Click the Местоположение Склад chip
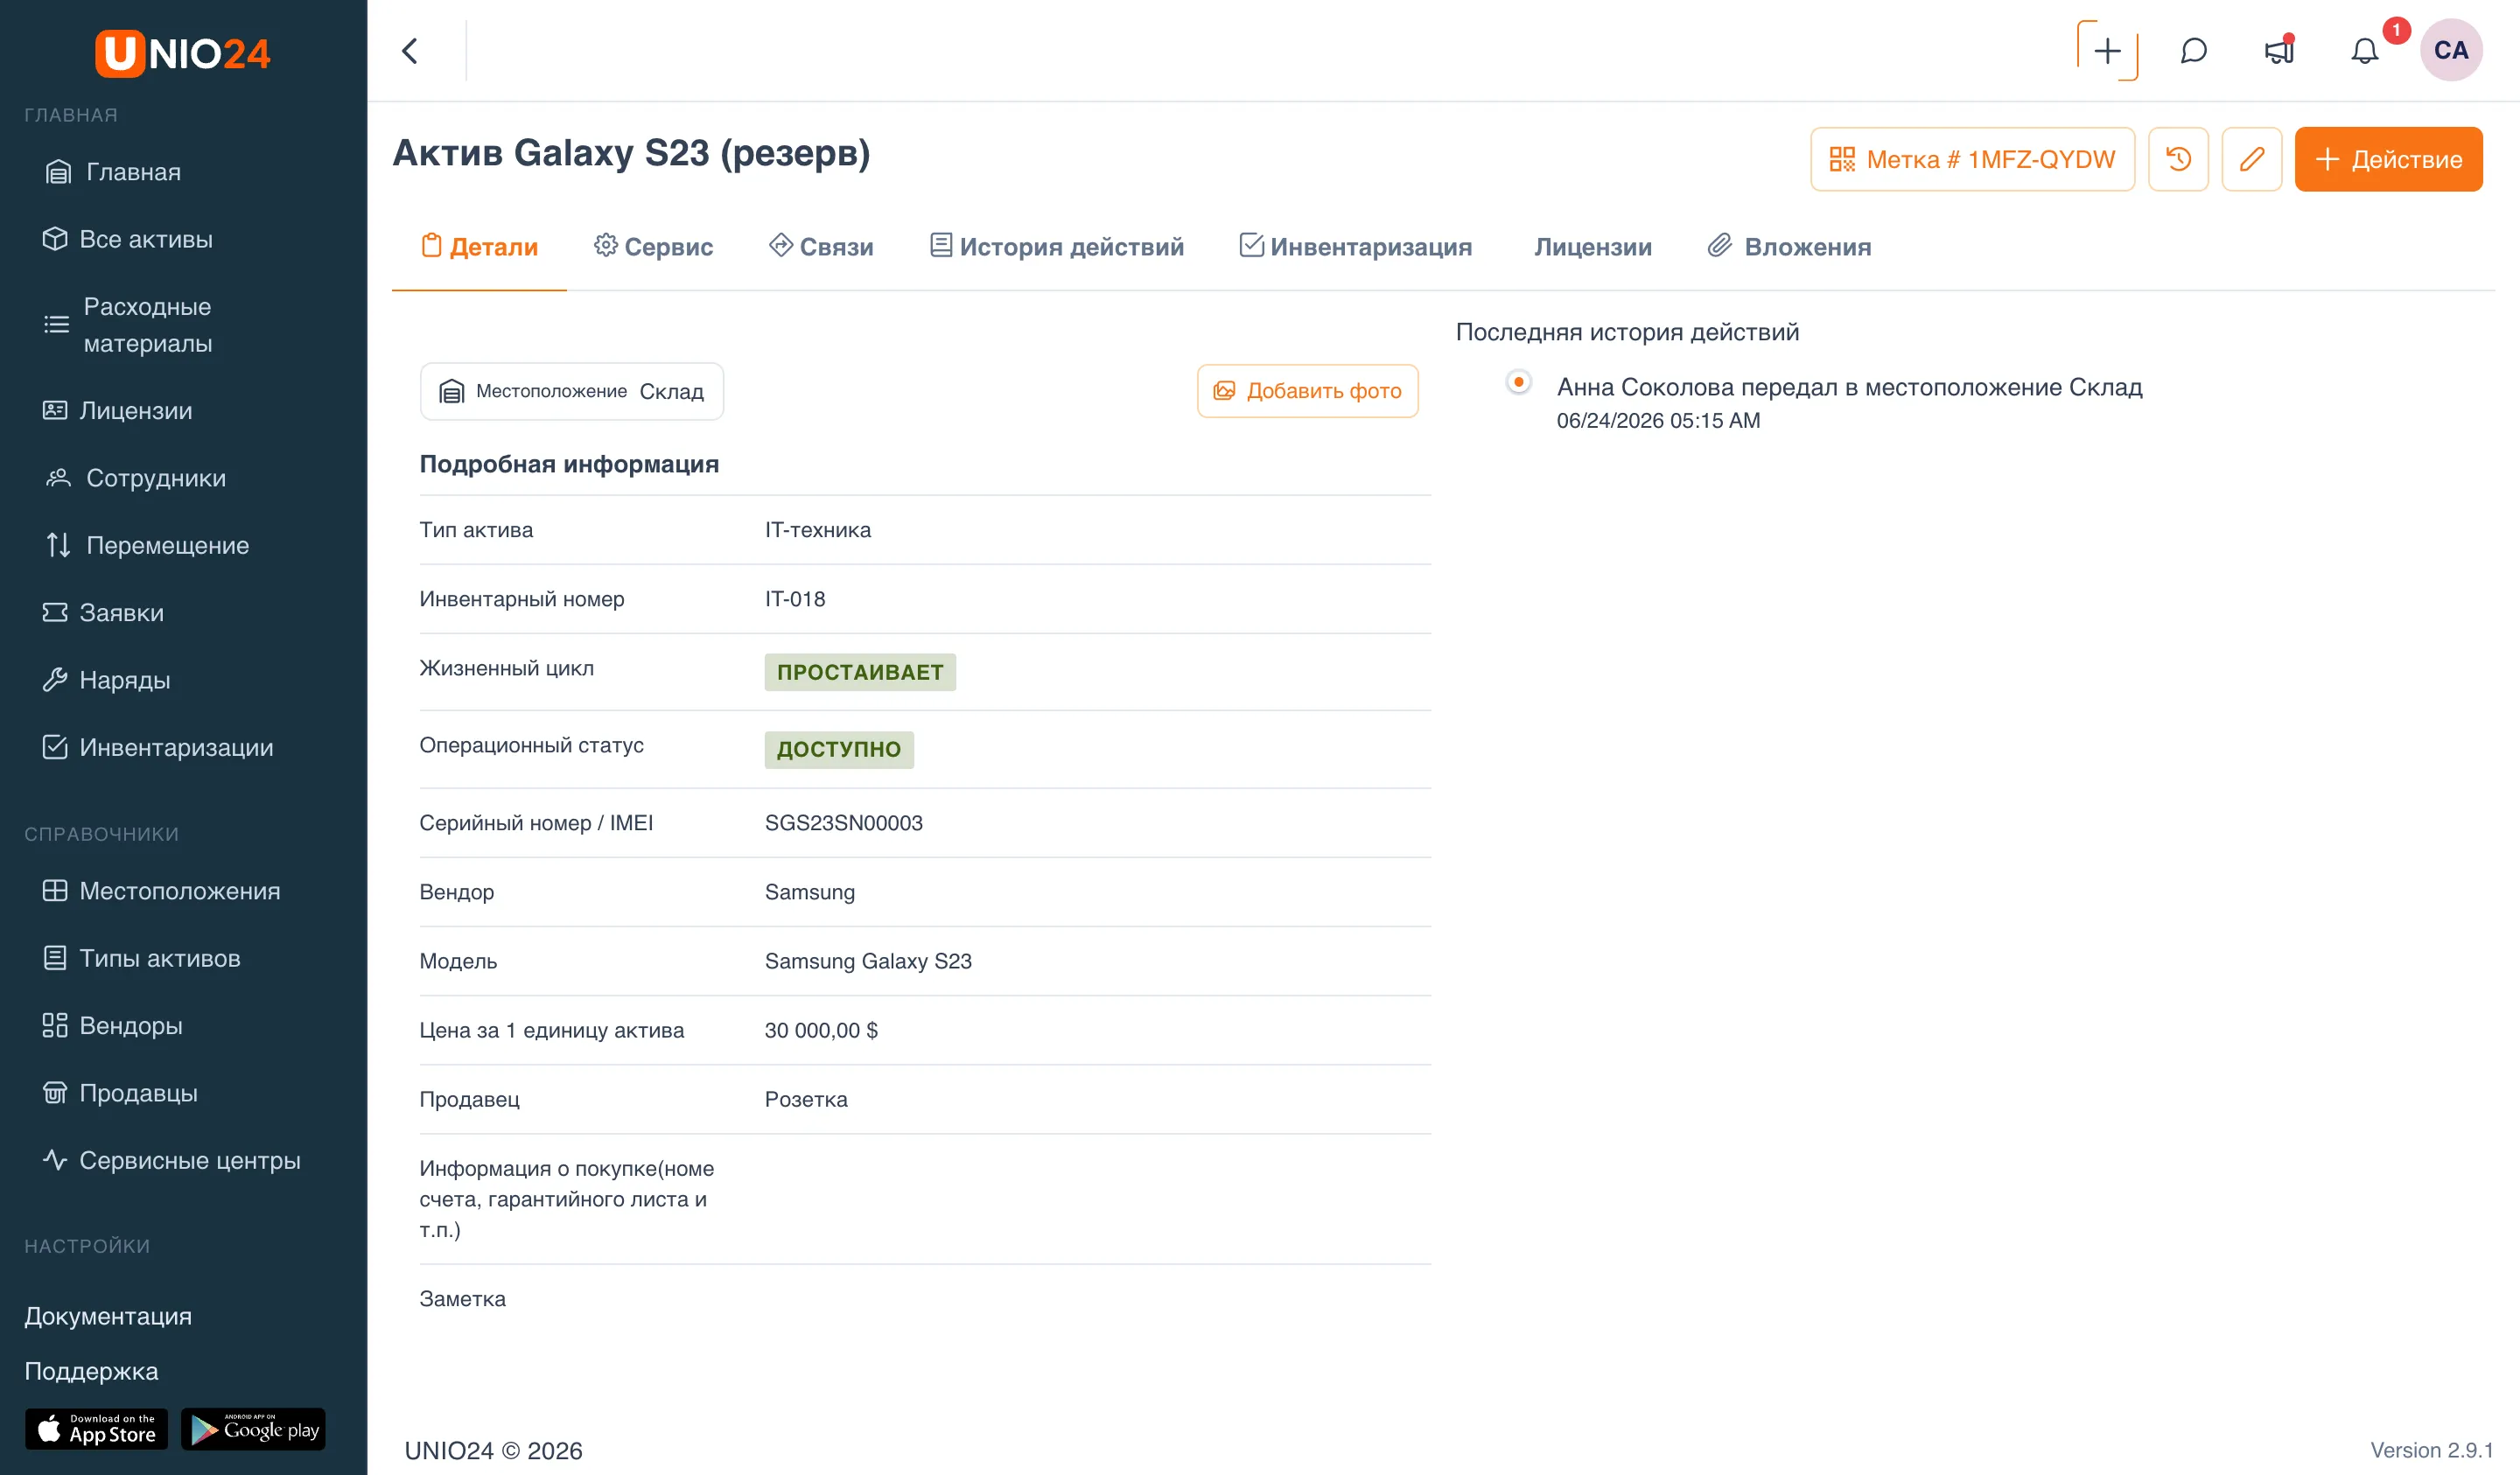The image size is (2520, 1475). click(x=571, y=391)
